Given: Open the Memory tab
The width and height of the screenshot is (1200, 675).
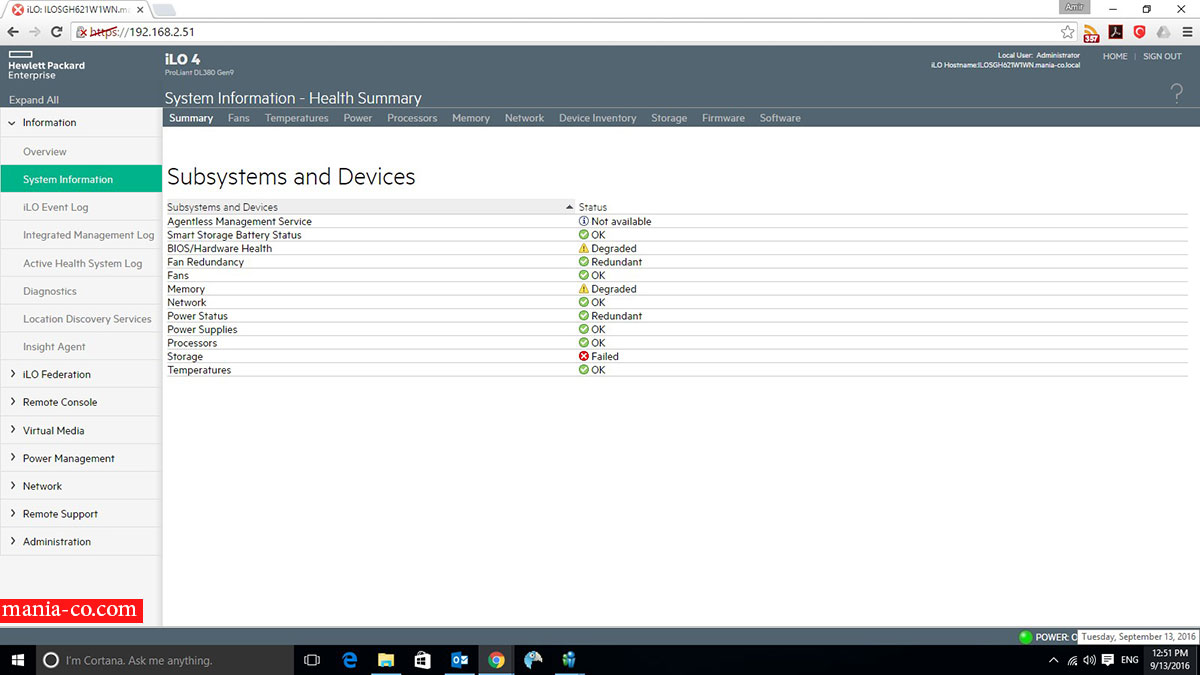Looking at the screenshot, I should coord(471,118).
